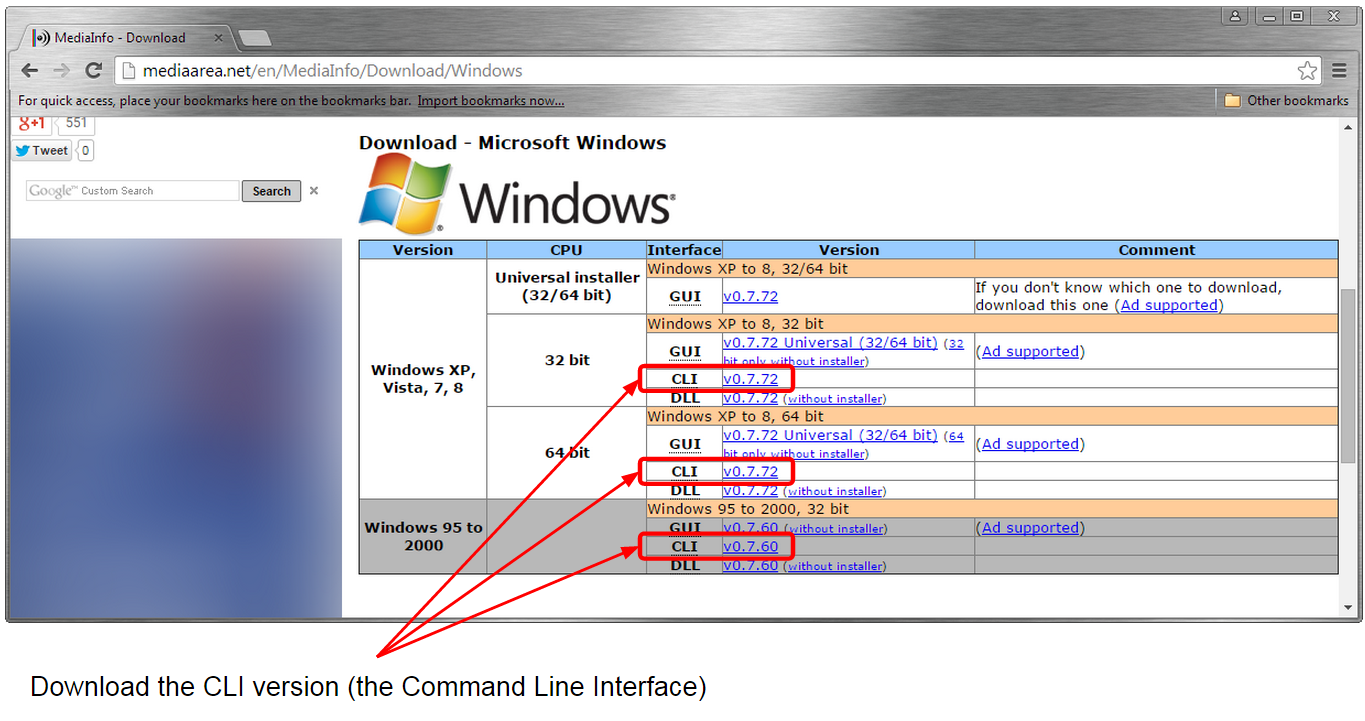
Task: Click the 'Download - Microsoft Windows' heading
Action: click(512, 142)
